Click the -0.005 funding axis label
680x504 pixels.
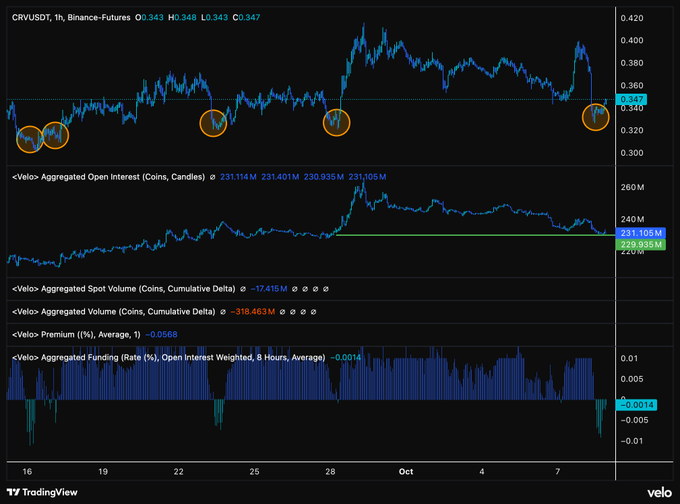(634, 420)
